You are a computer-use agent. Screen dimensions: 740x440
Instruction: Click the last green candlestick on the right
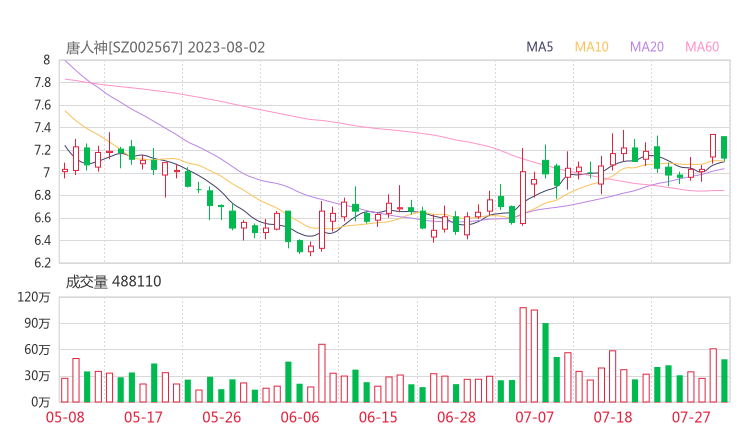(724, 148)
